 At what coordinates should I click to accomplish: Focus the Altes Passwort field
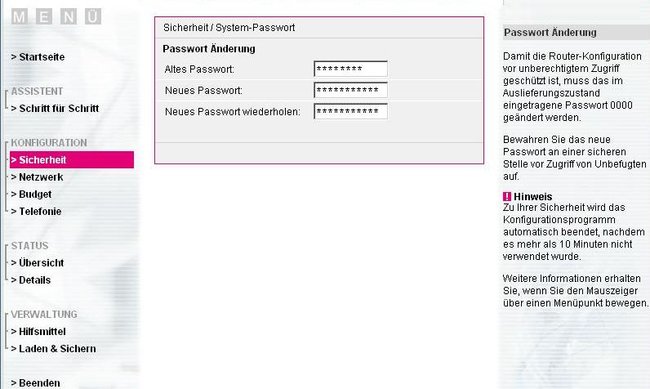coord(351,69)
